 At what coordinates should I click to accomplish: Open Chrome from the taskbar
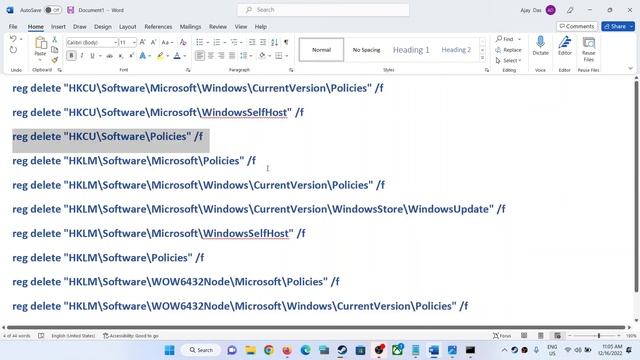269,350
